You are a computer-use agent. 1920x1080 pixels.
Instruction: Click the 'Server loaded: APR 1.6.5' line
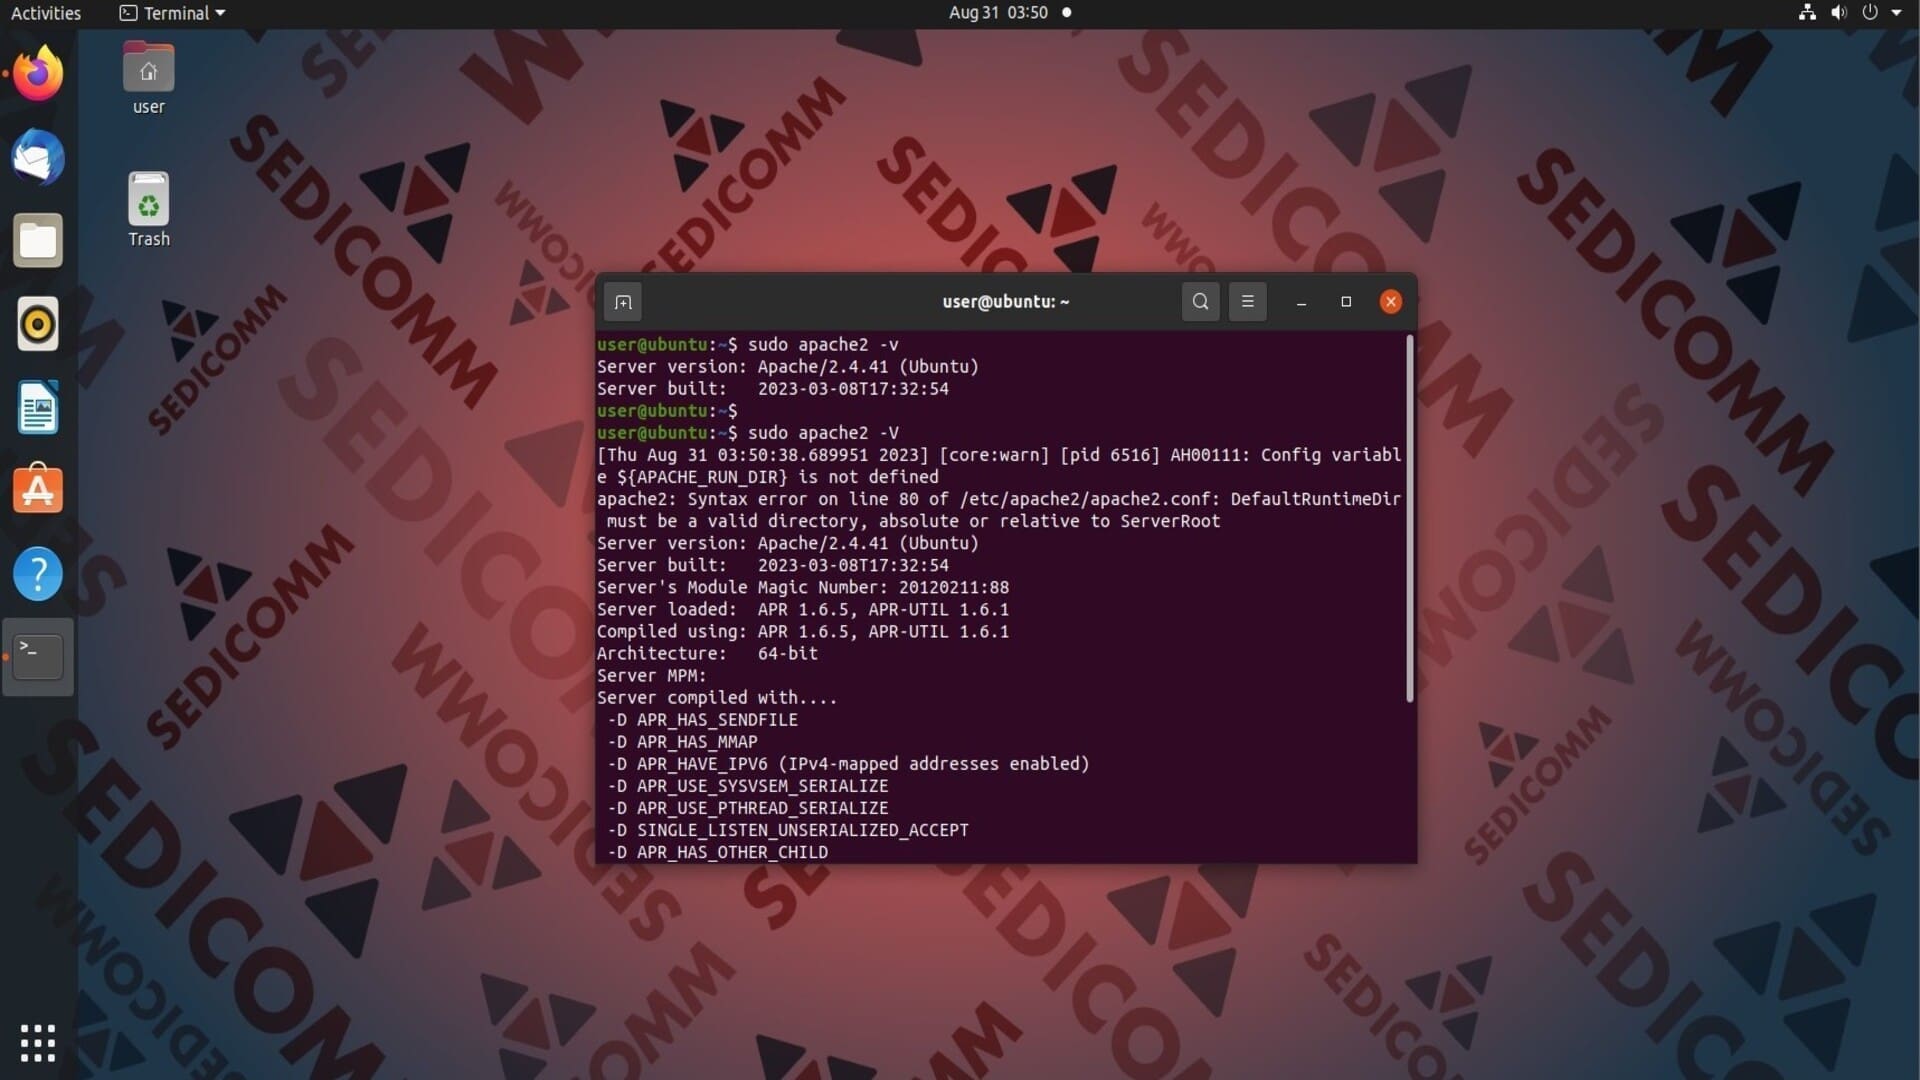pyautogui.click(x=802, y=609)
